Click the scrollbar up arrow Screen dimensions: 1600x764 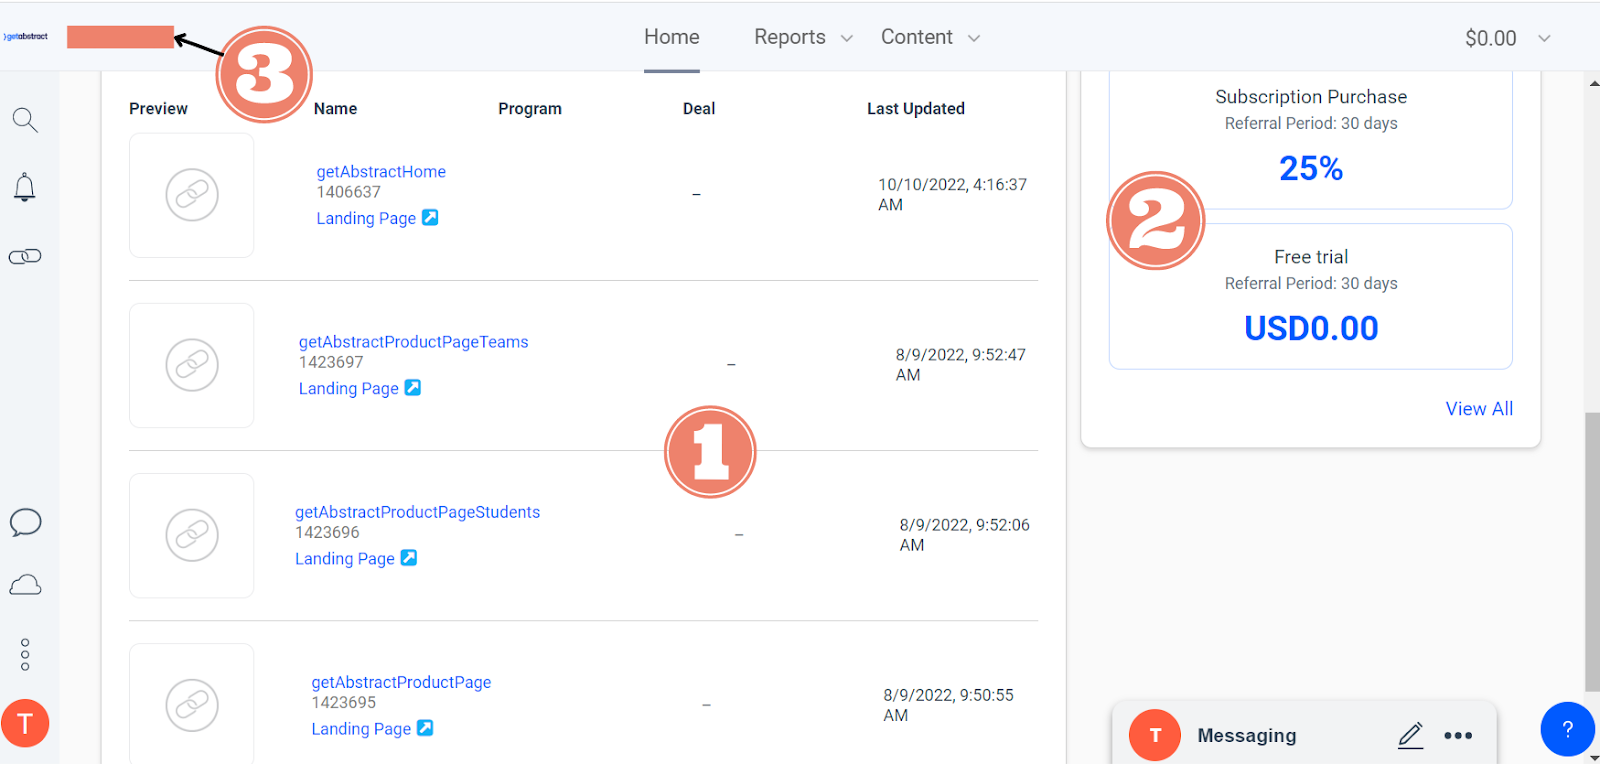point(1592,83)
